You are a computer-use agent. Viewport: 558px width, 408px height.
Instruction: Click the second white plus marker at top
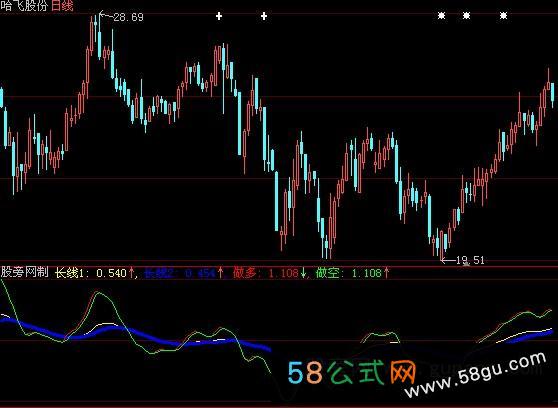264,16
